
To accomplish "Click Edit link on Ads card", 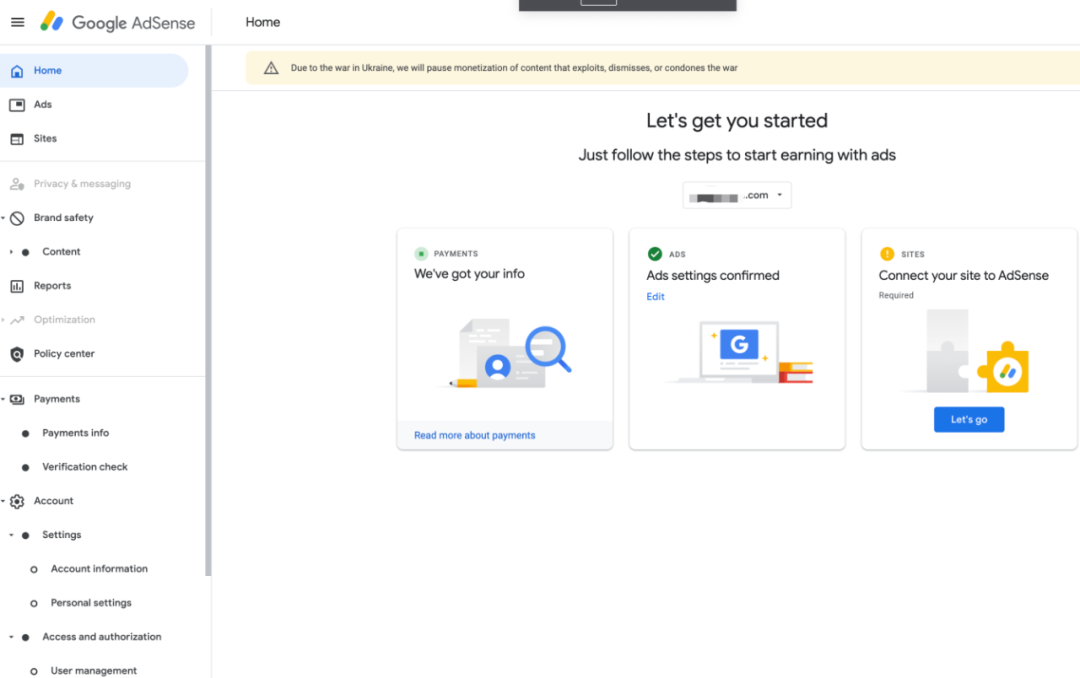I will 655,297.
